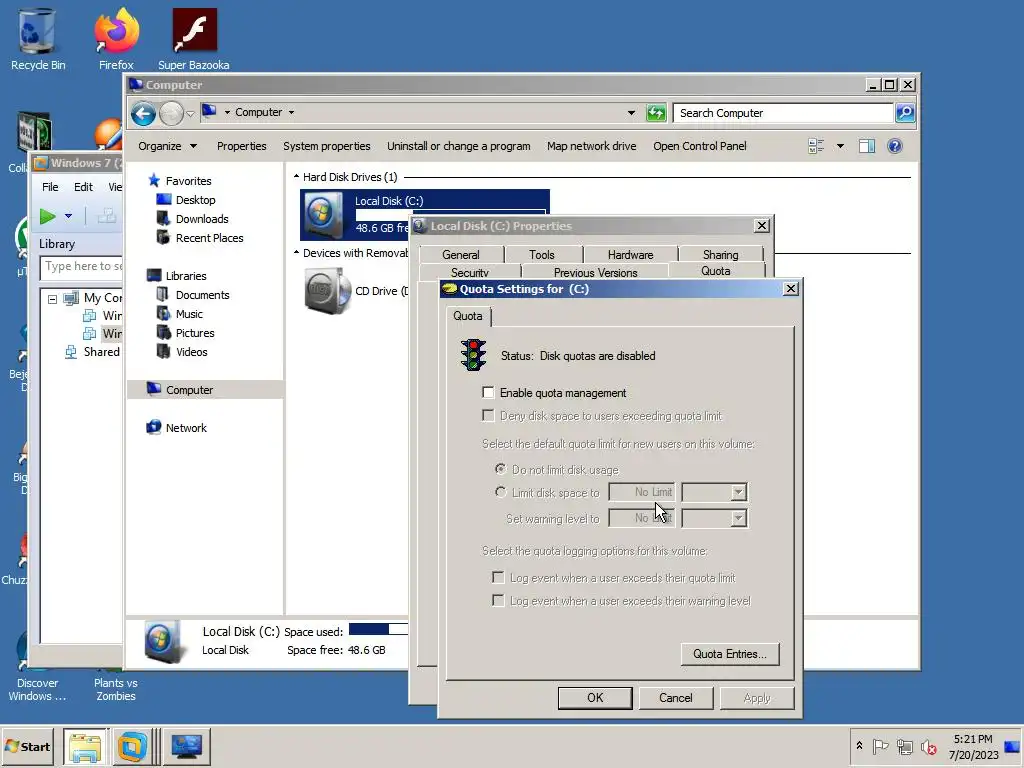Click the green Play icon in VirtualBox window

47,216
